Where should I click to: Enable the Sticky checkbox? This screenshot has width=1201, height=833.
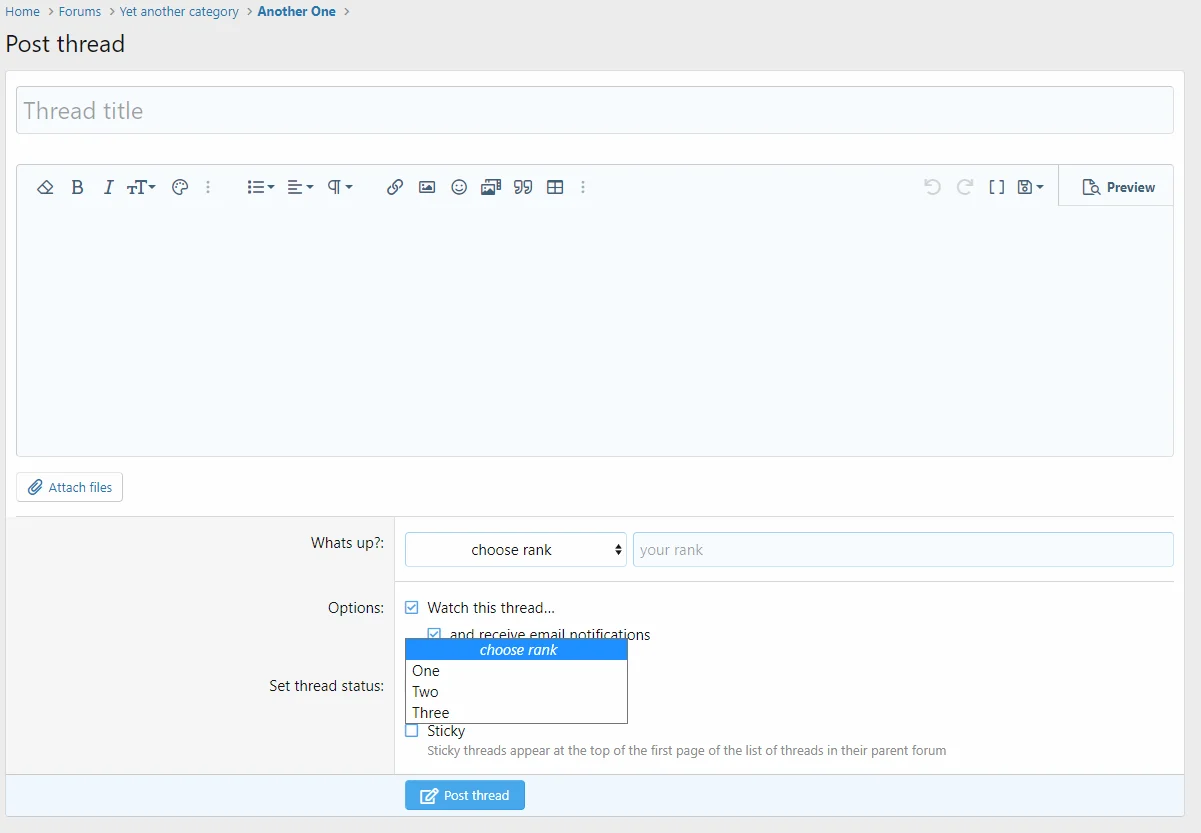(x=412, y=731)
